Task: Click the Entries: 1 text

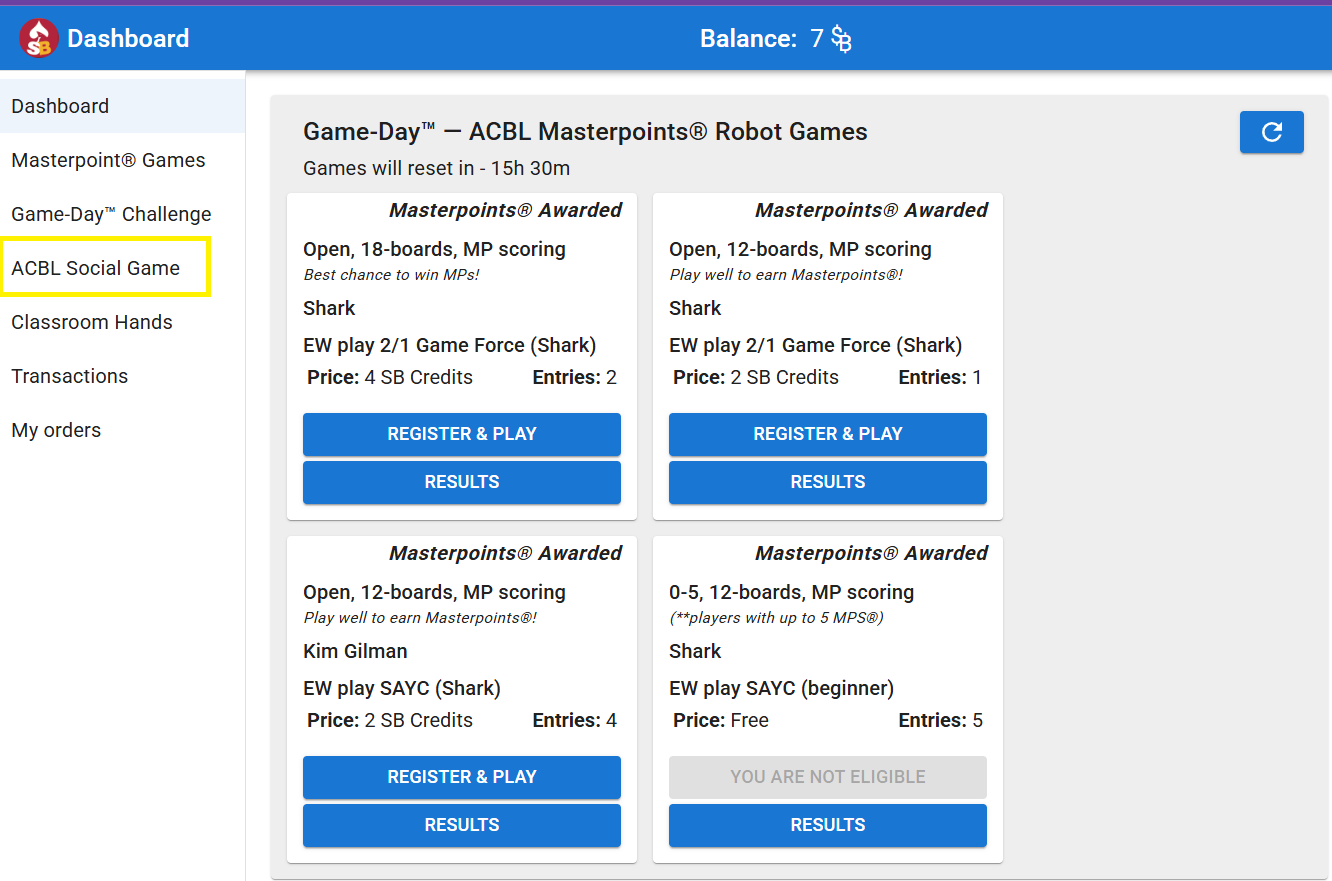Action: [940, 377]
